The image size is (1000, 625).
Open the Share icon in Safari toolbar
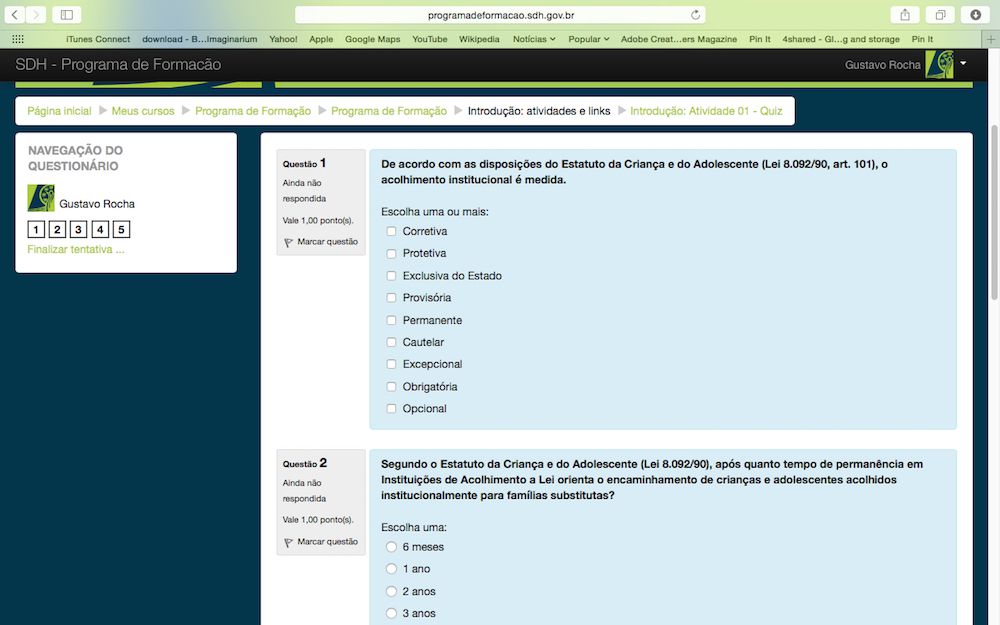905,14
